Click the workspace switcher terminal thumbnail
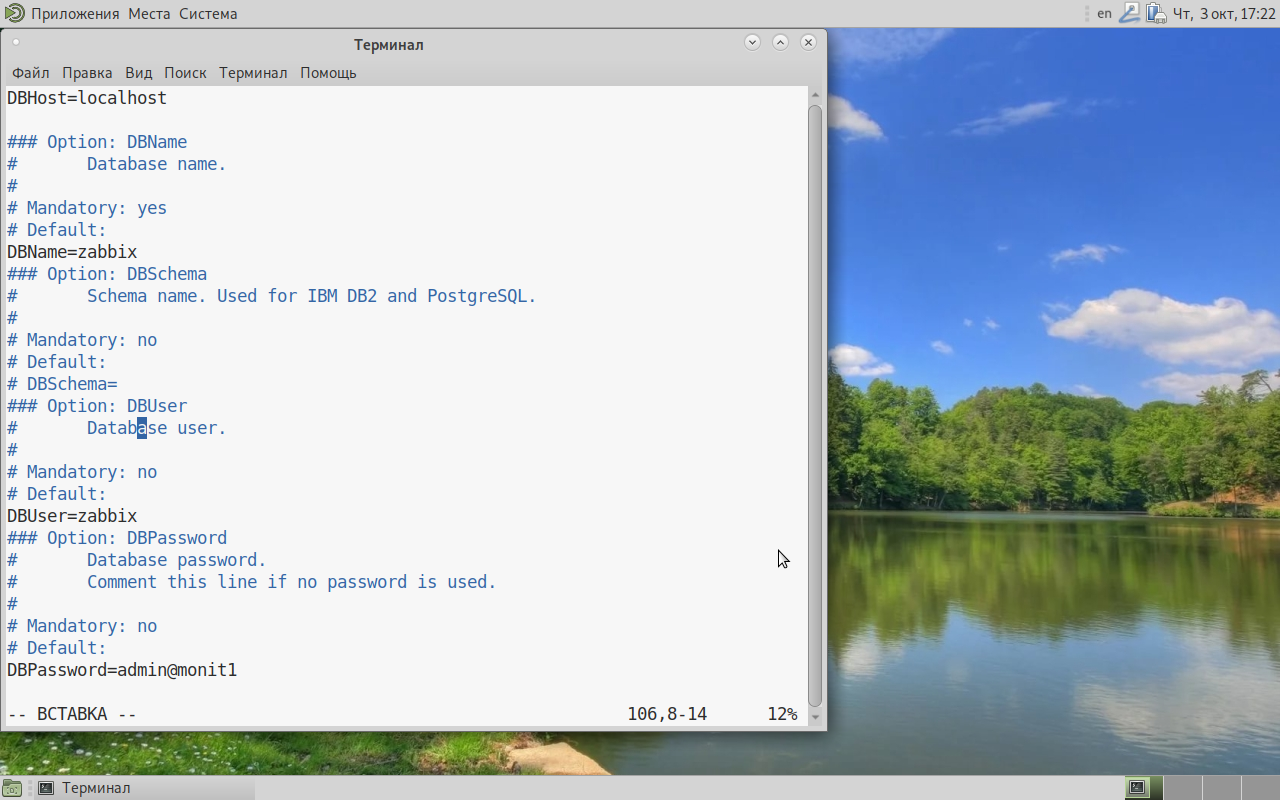1280x800 pixels. coord(1138,788)
